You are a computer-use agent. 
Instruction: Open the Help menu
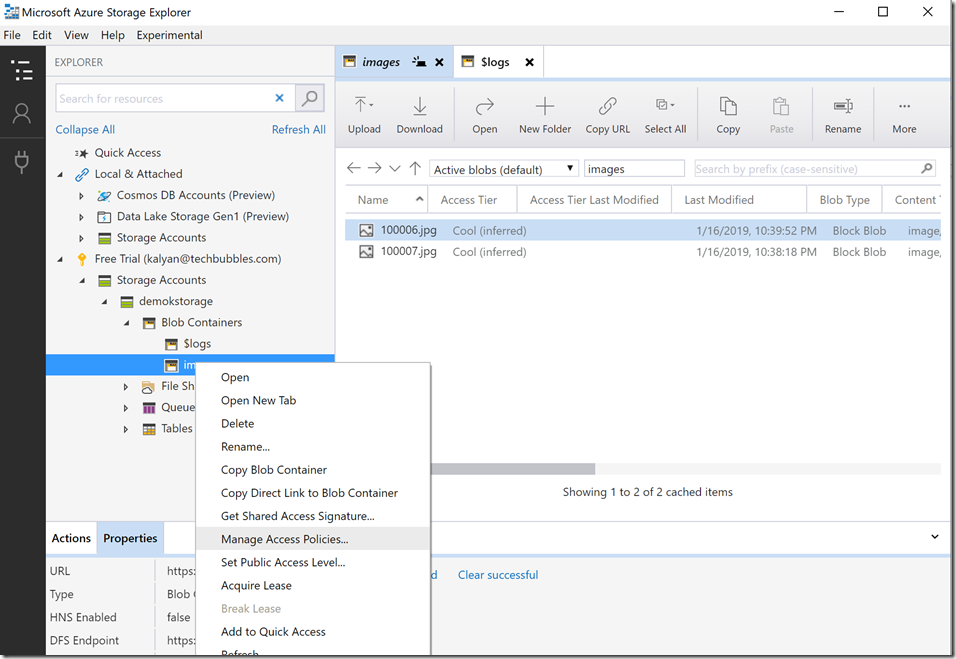[x=113, y=35]
